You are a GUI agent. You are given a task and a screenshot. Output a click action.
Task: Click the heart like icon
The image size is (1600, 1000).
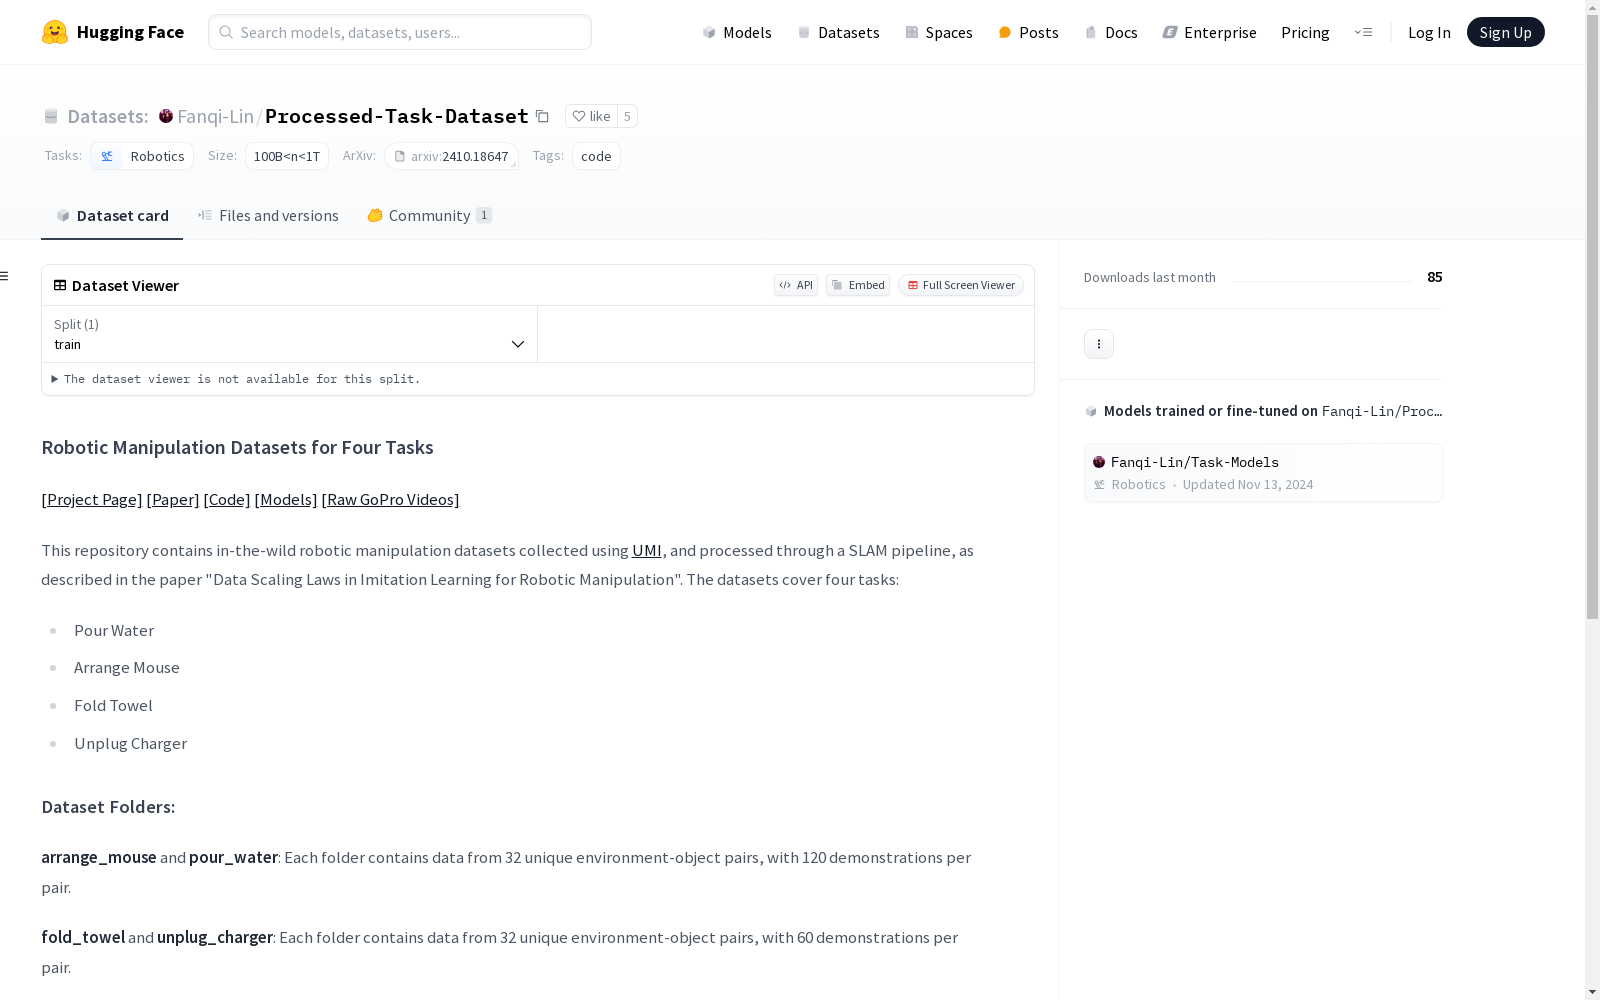pos(579,116)
